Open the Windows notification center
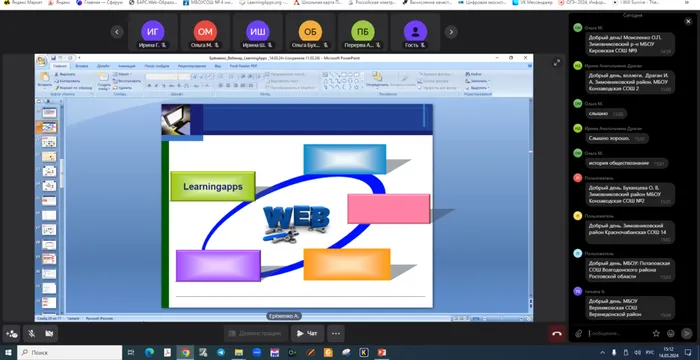The image size is (700, 360). (688, 352)
